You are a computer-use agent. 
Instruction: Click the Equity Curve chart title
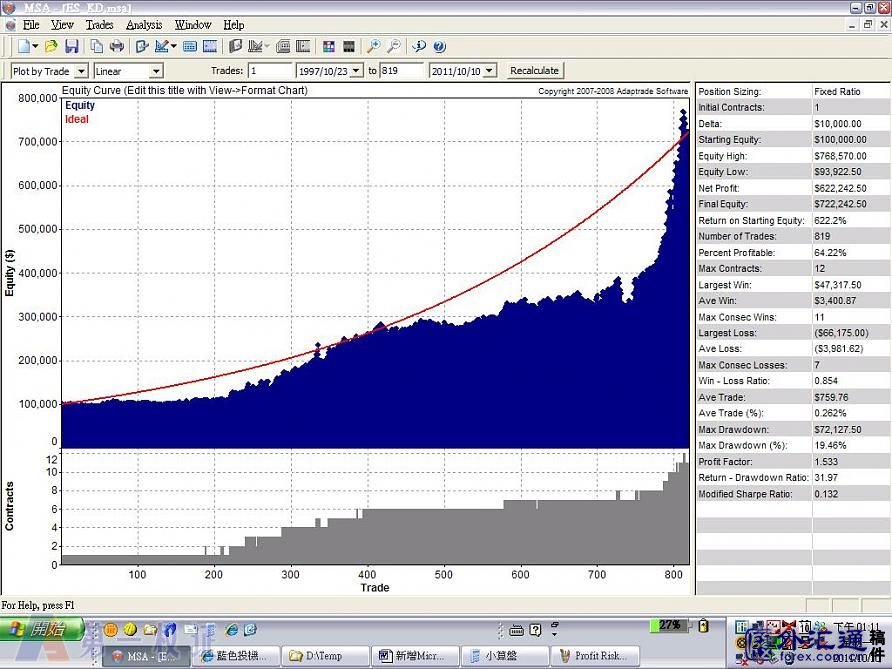point(184,90)
